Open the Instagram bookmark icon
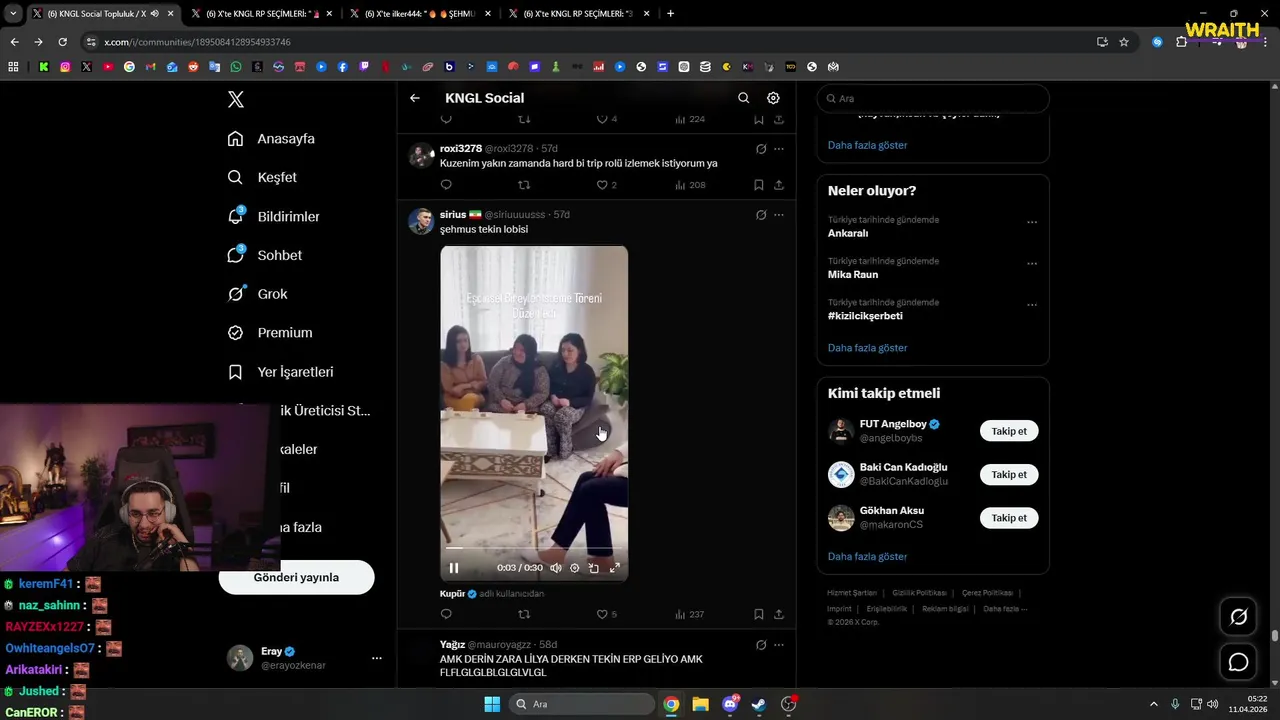The image size is (1280, 720). tap(65, 67)
